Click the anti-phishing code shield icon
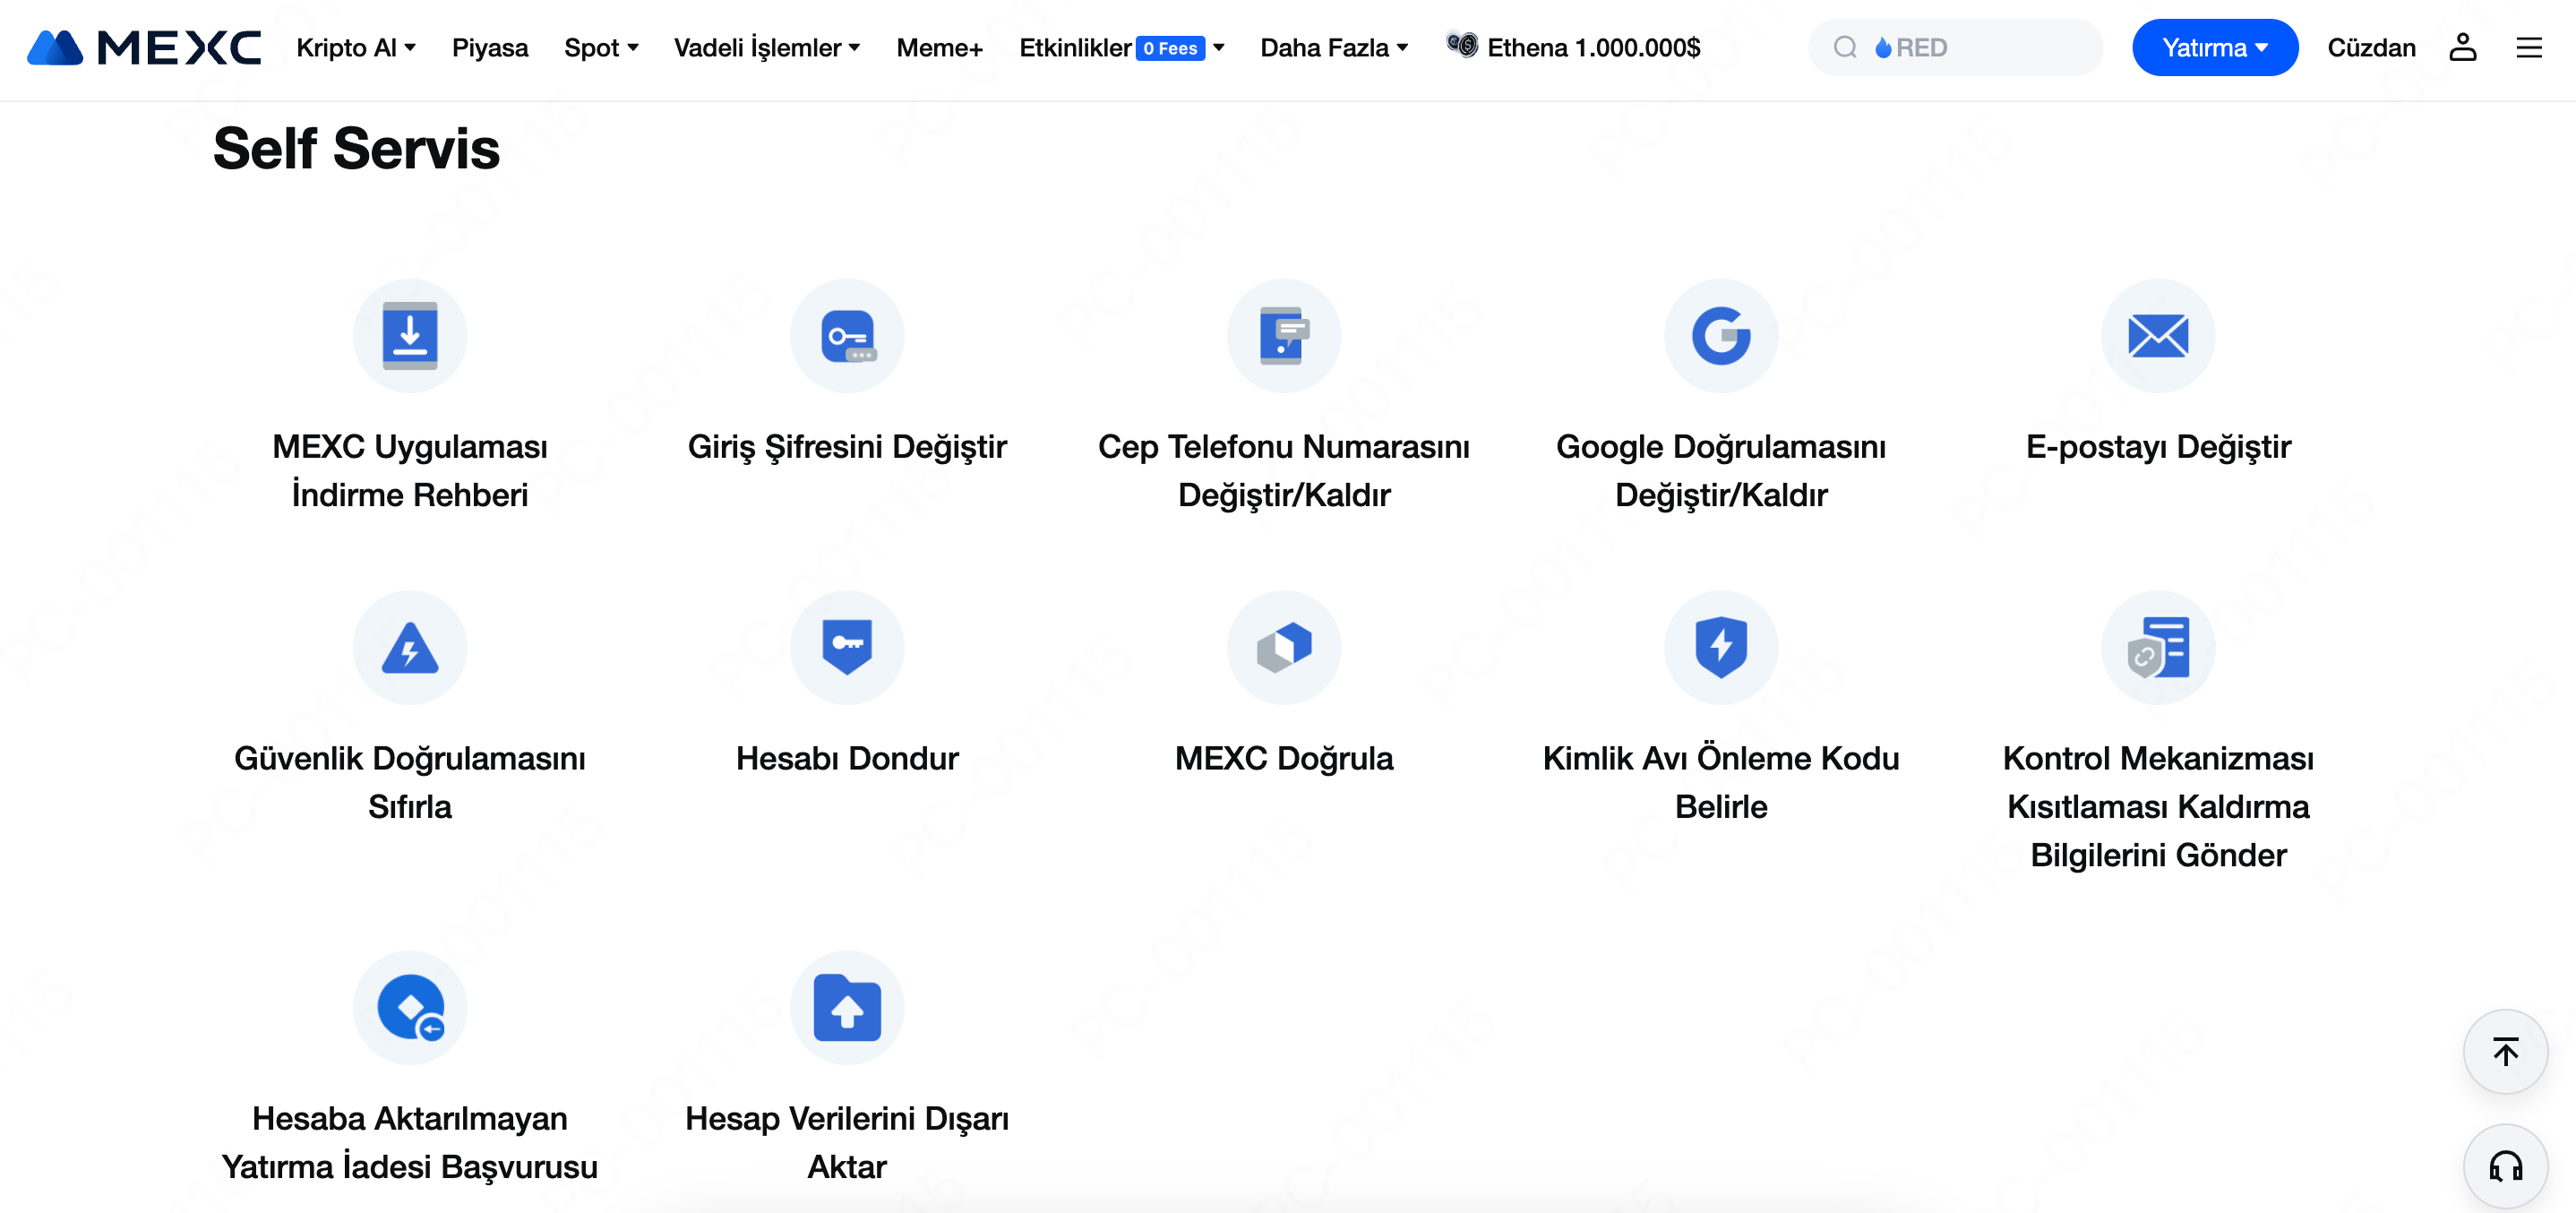This screenshot has width=2576, height=1213. tap(1721, 648)
